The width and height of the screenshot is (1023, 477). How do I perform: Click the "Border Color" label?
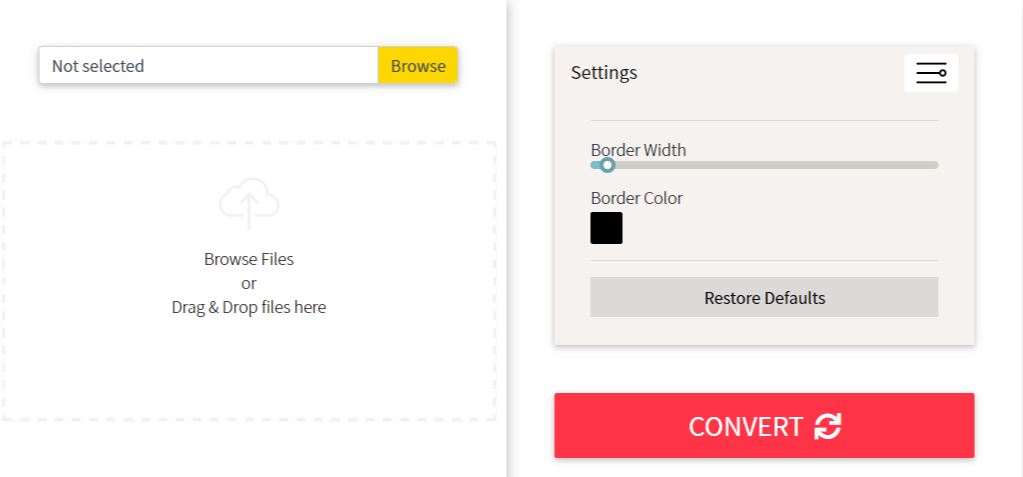pyautogui.click(x=637, y=198)
